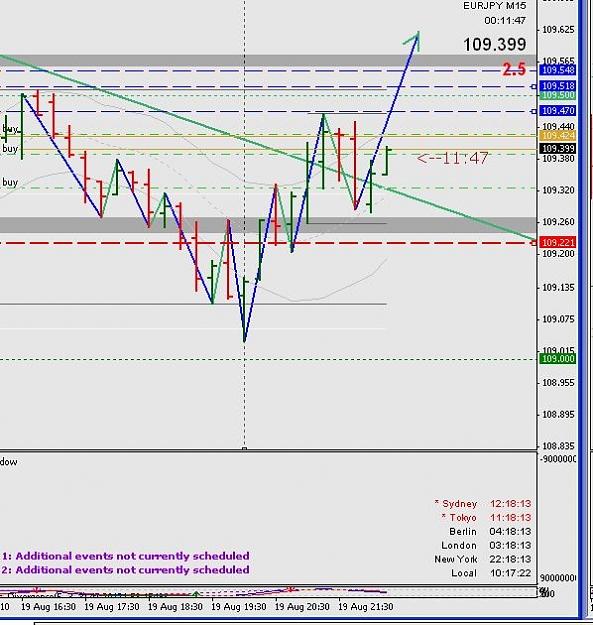Click news line 1: Additional events not scheduled
This screenshot has width=593, height=625.
pyautogui.click(x=126, y=556)
